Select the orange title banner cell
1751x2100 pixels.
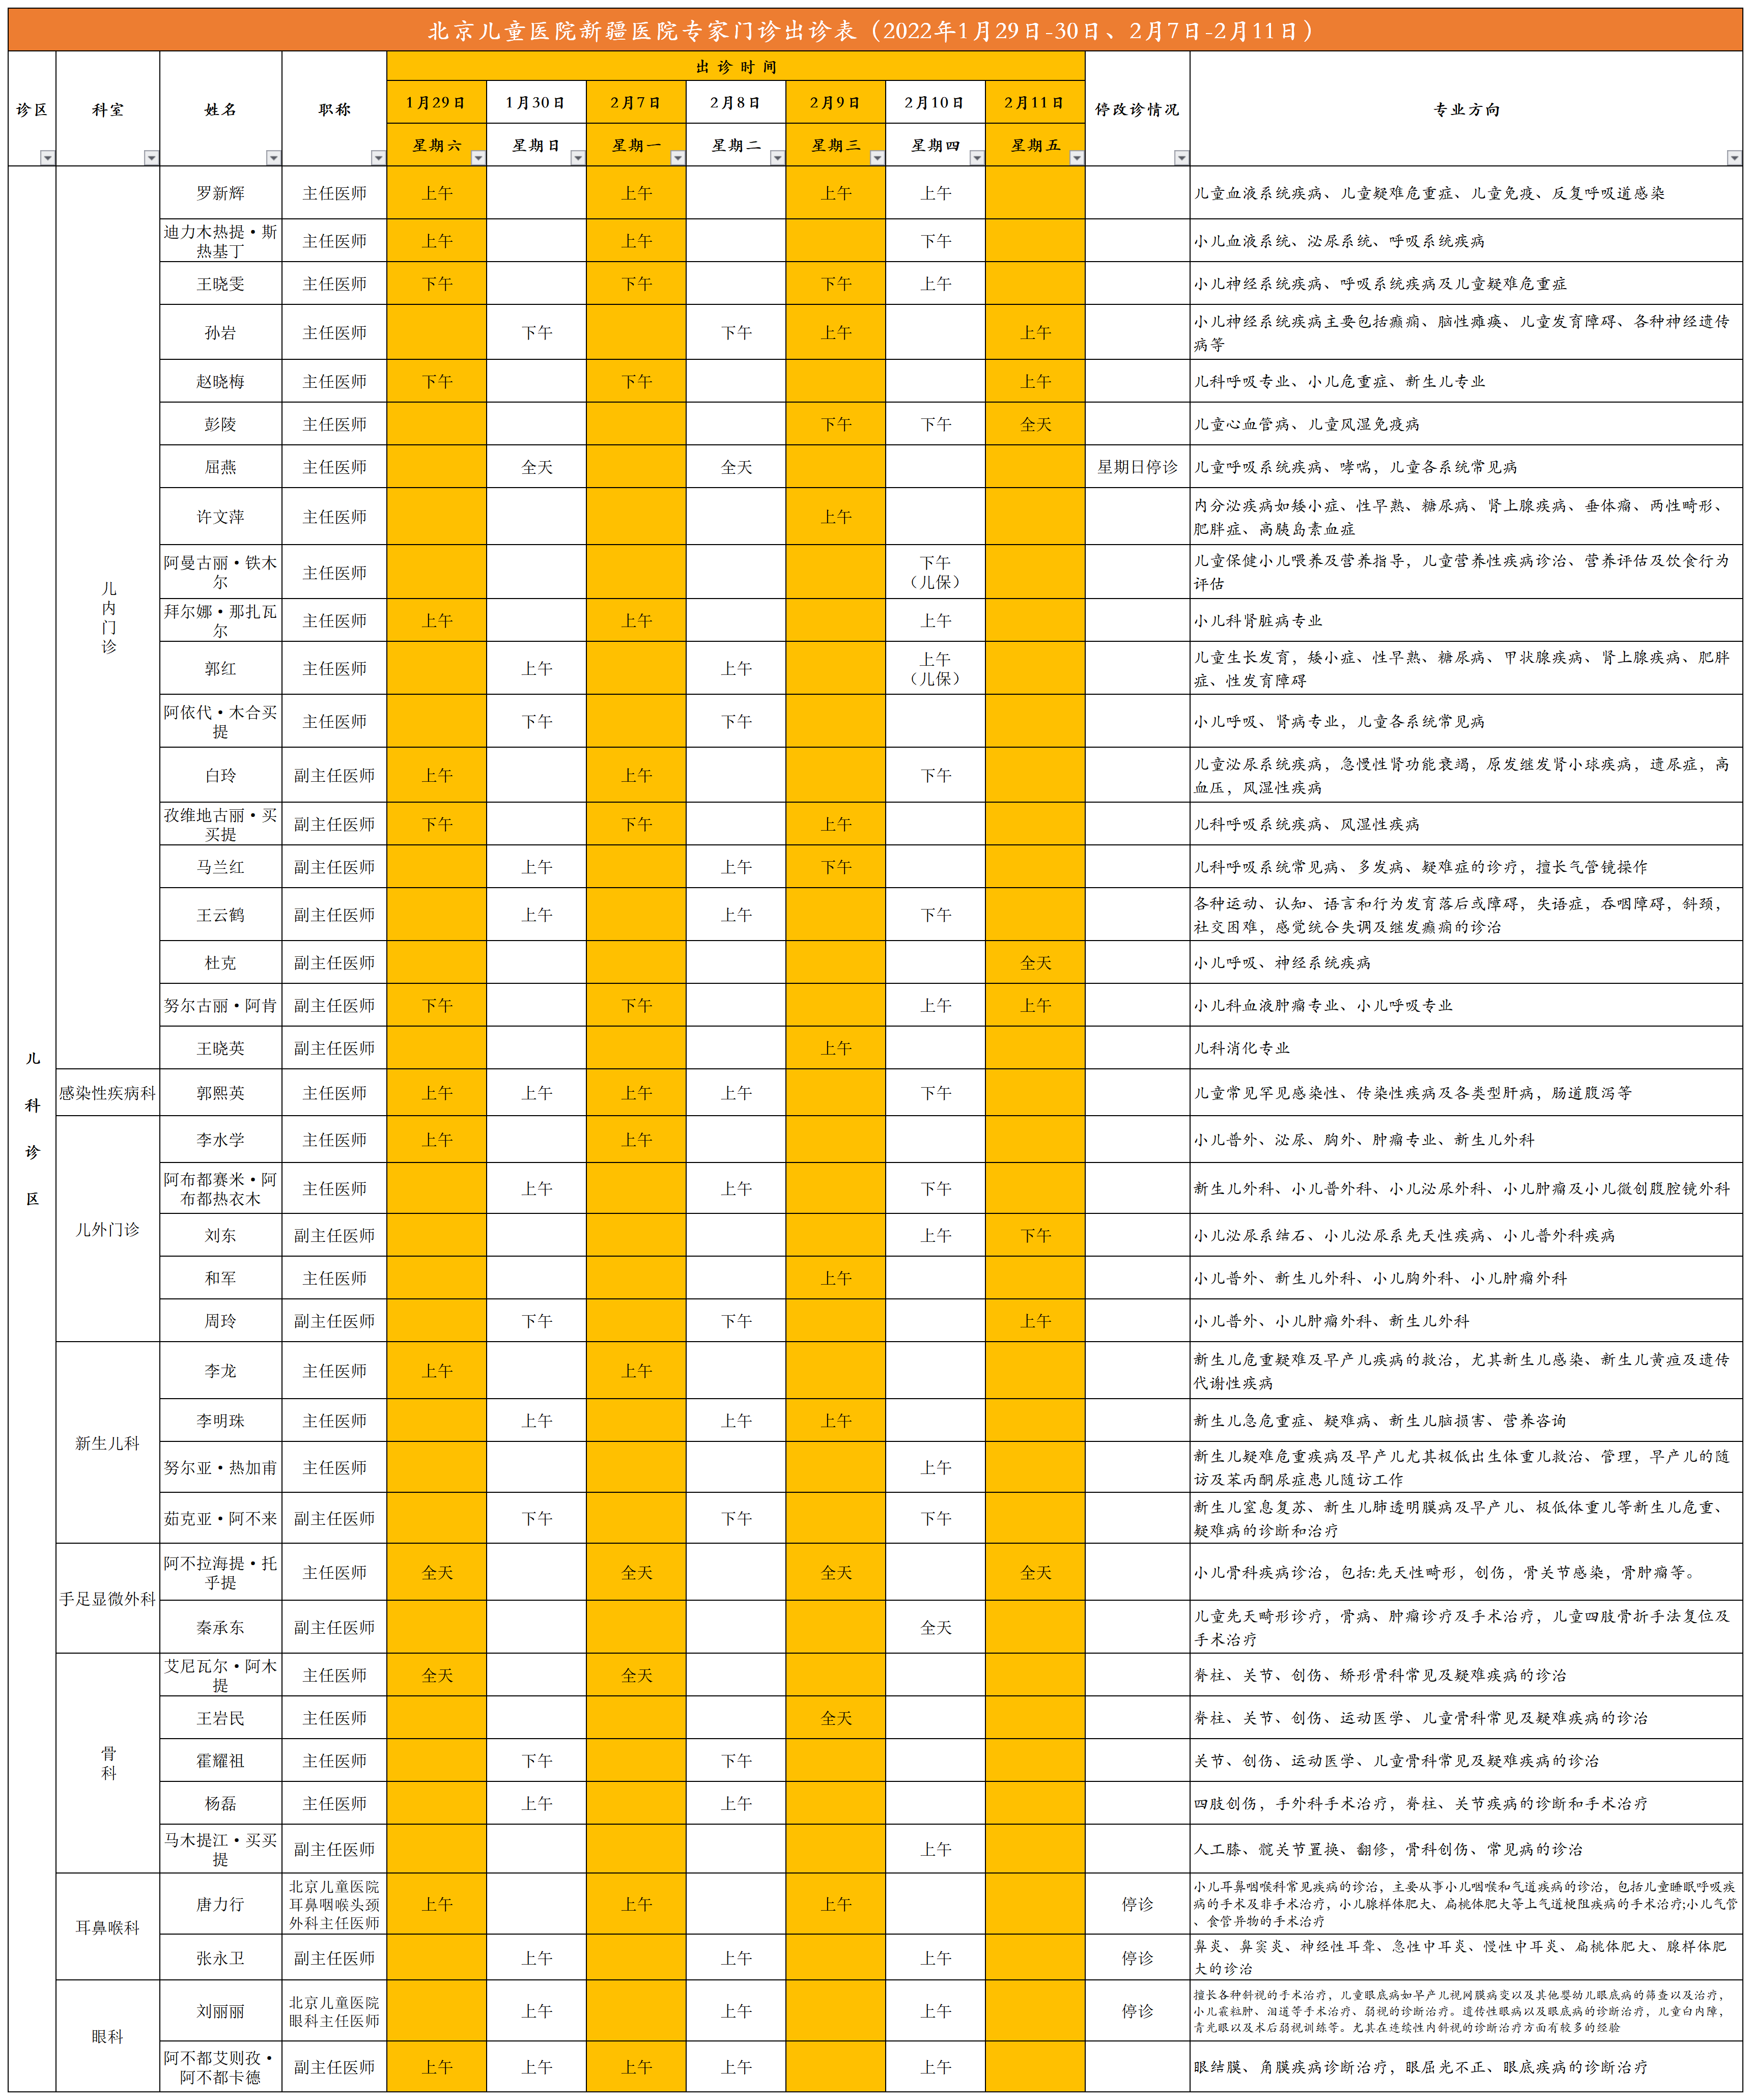[x=875, y=31]
